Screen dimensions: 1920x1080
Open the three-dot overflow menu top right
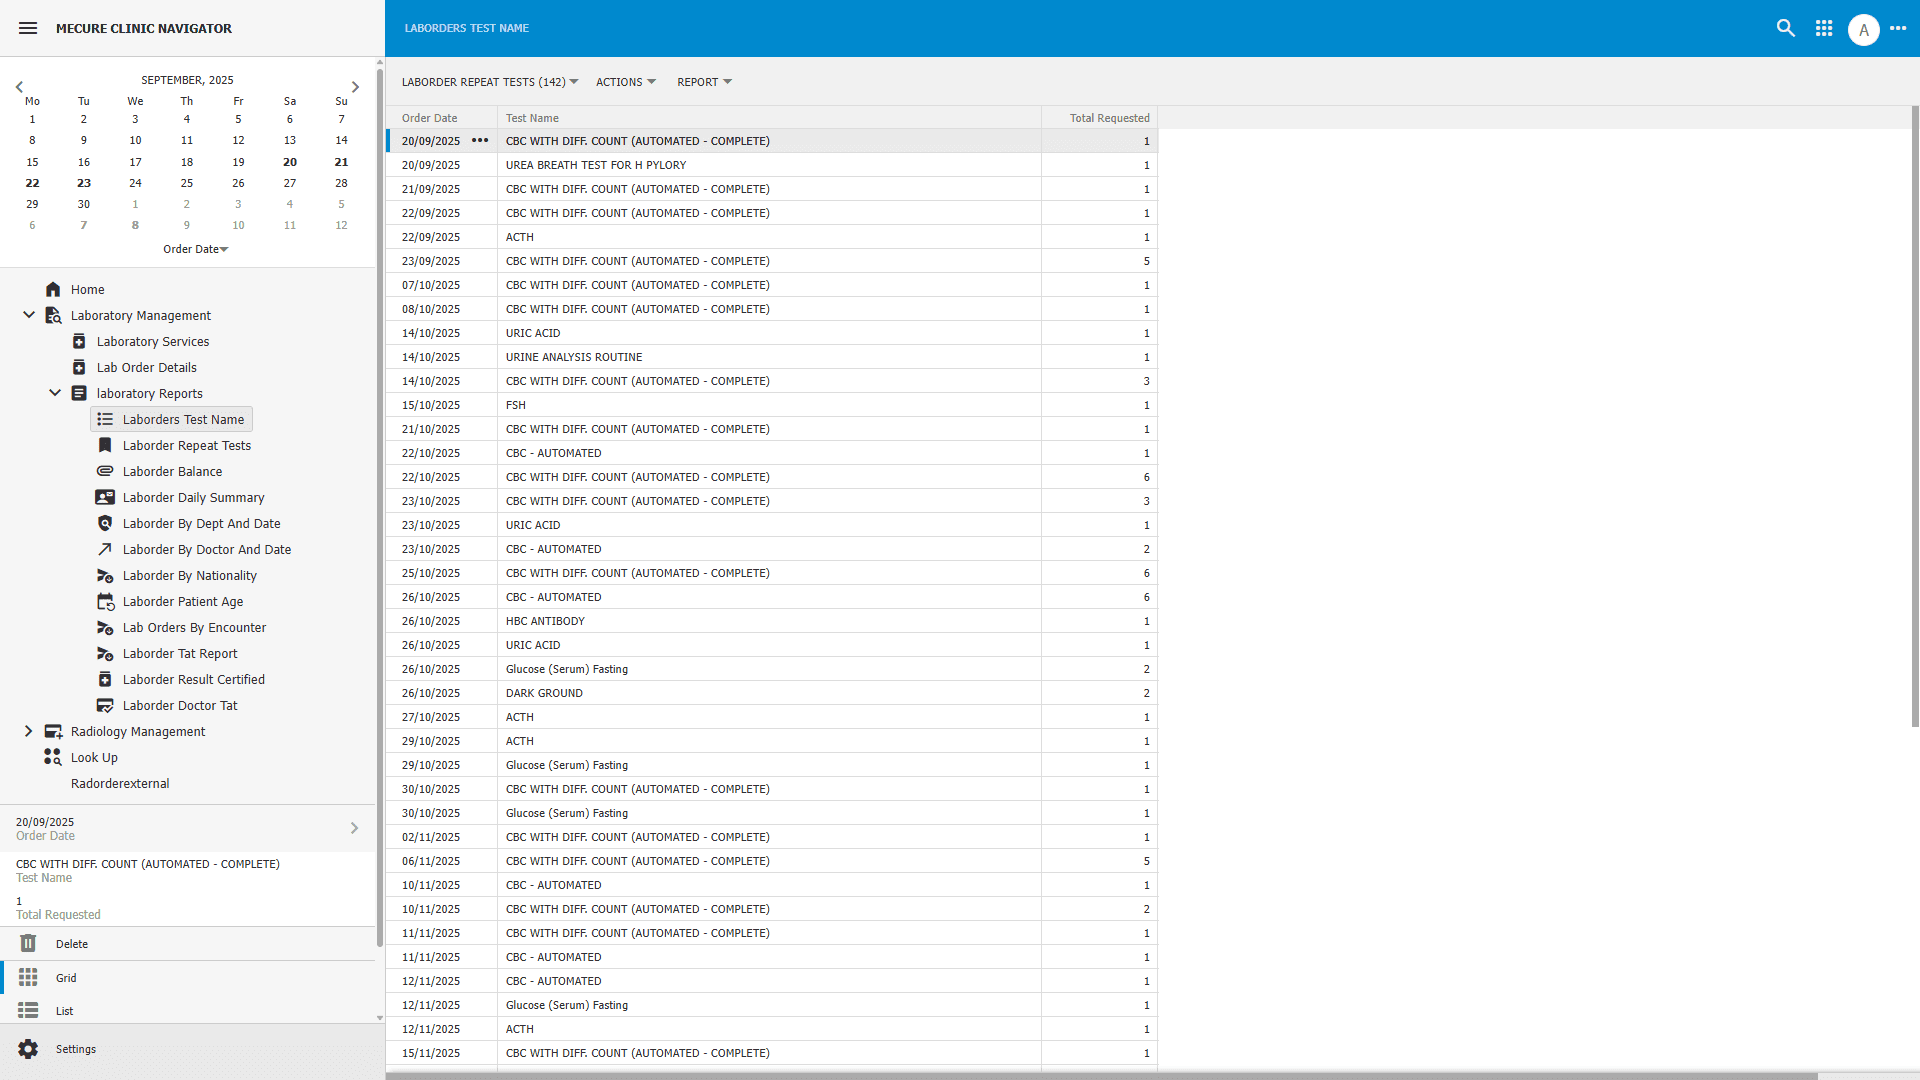point(1899,29)
